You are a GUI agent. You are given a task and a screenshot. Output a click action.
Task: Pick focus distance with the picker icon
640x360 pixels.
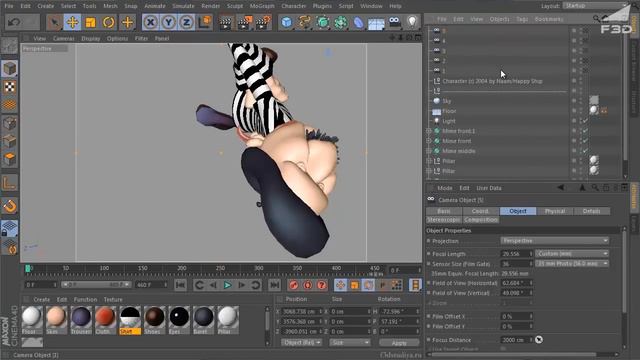pyautogui.click(x=539, y=340)
